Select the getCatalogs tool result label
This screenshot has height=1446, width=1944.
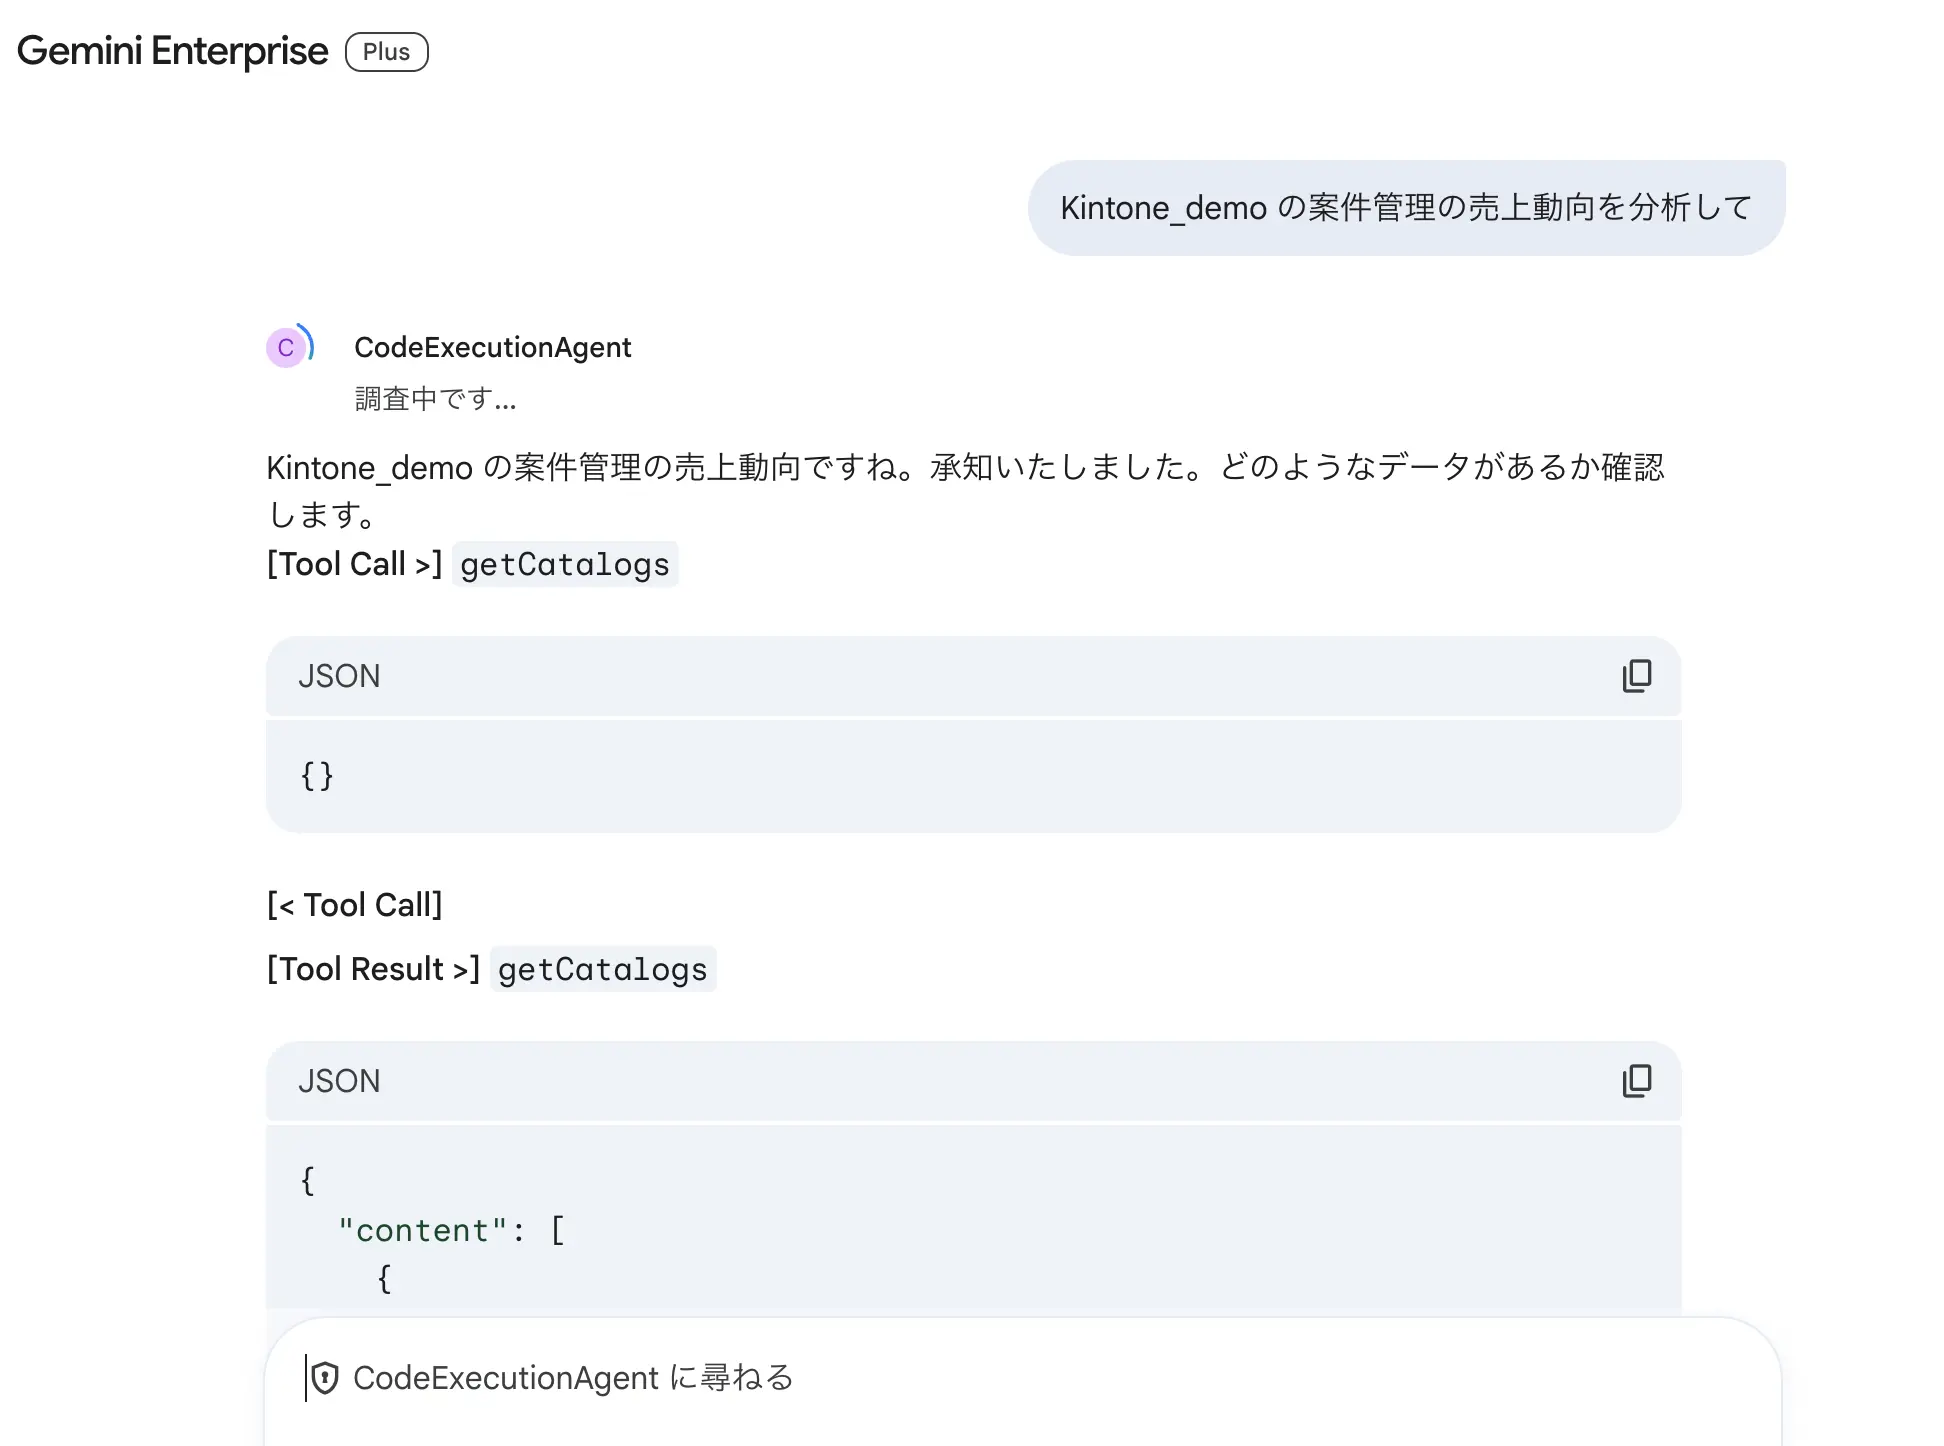pos(603,968)
